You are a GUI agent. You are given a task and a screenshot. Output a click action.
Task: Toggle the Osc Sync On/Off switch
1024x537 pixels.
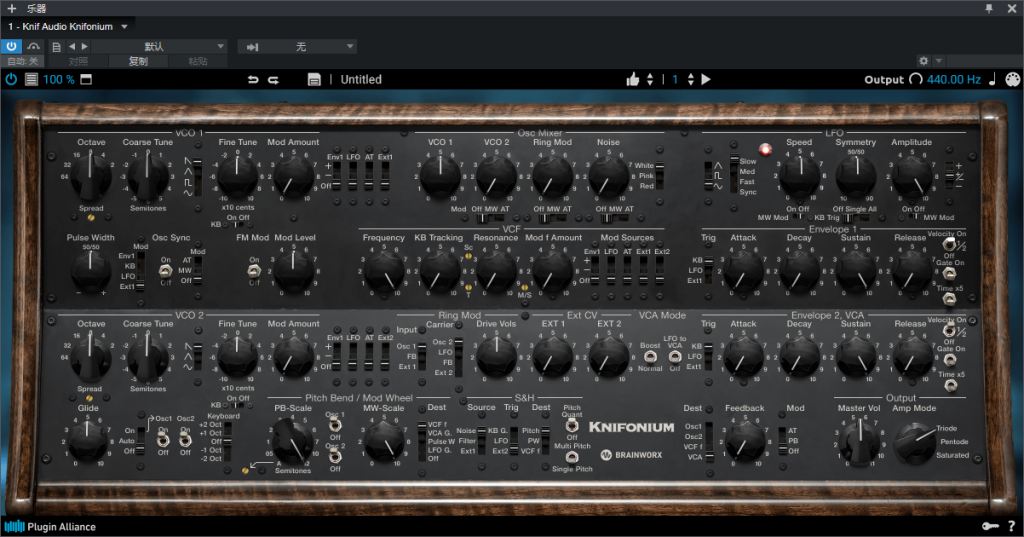(166, 270)
